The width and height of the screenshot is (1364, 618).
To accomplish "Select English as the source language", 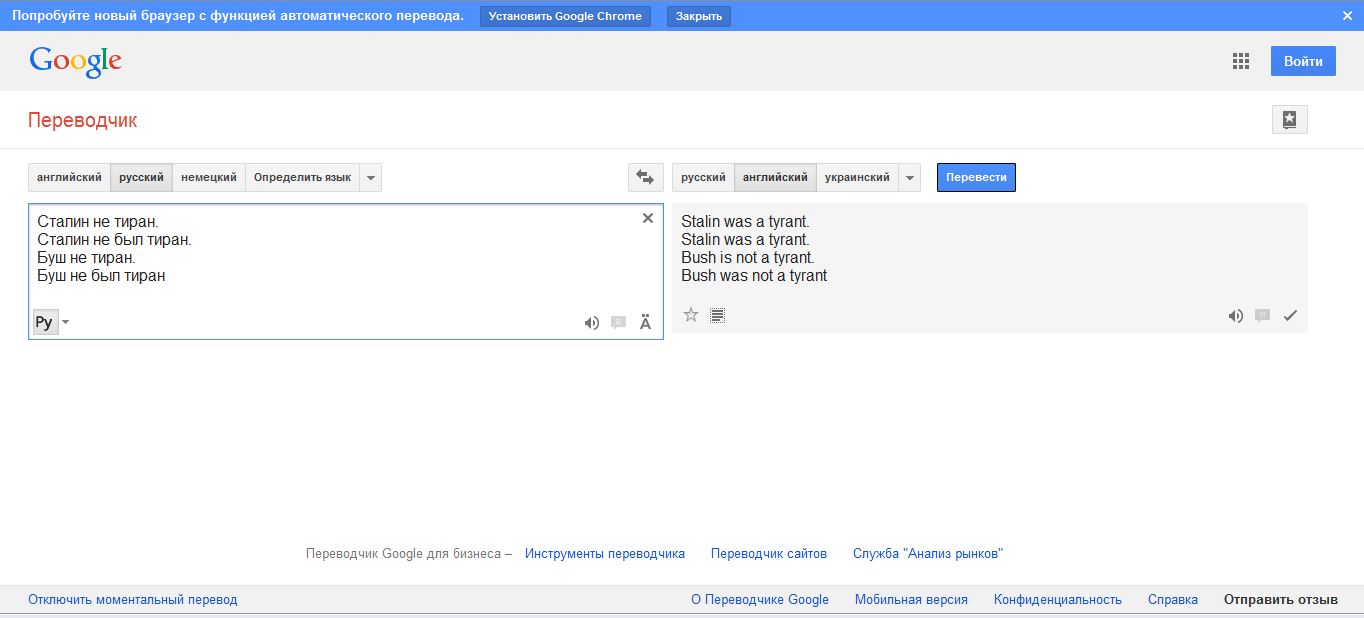I will click(69, 177).
